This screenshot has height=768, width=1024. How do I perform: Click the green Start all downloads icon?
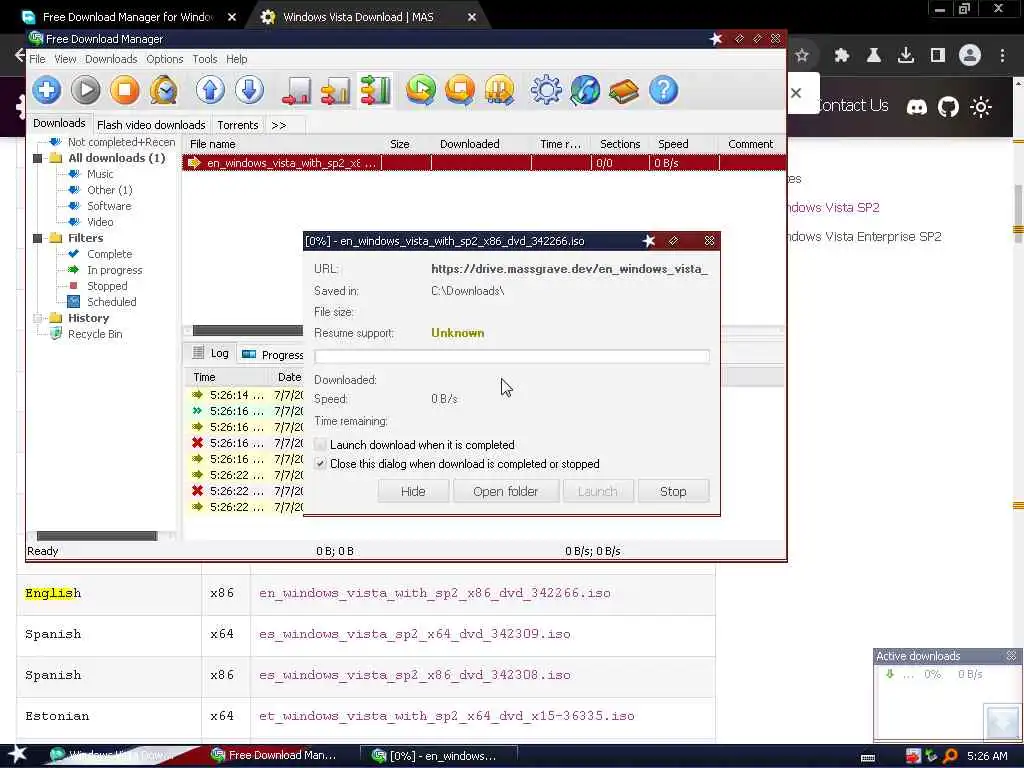tap(421, 89)
